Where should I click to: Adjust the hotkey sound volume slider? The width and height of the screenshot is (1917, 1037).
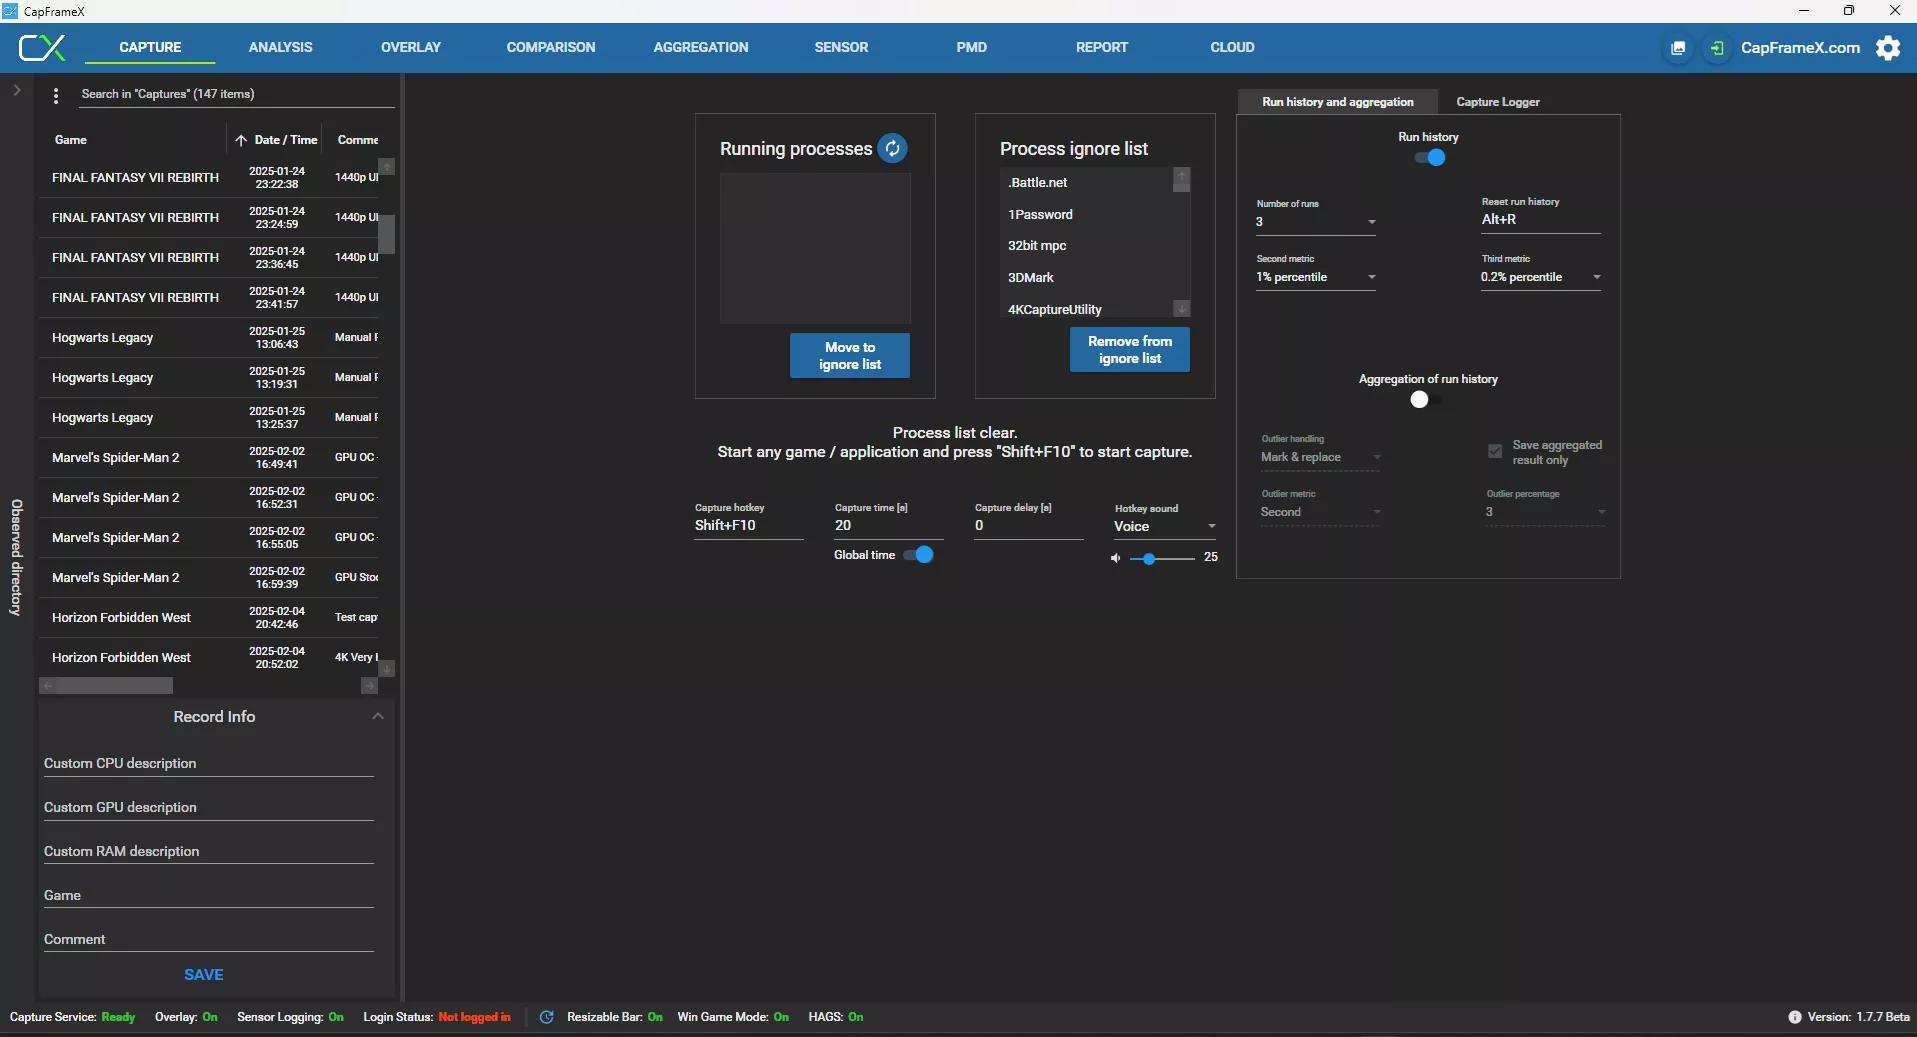point(1150,559)
